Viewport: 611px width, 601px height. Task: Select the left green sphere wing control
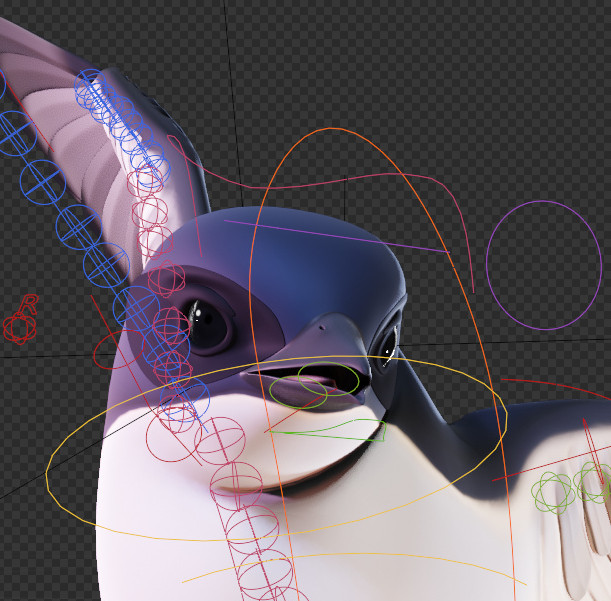pos(553,492)
